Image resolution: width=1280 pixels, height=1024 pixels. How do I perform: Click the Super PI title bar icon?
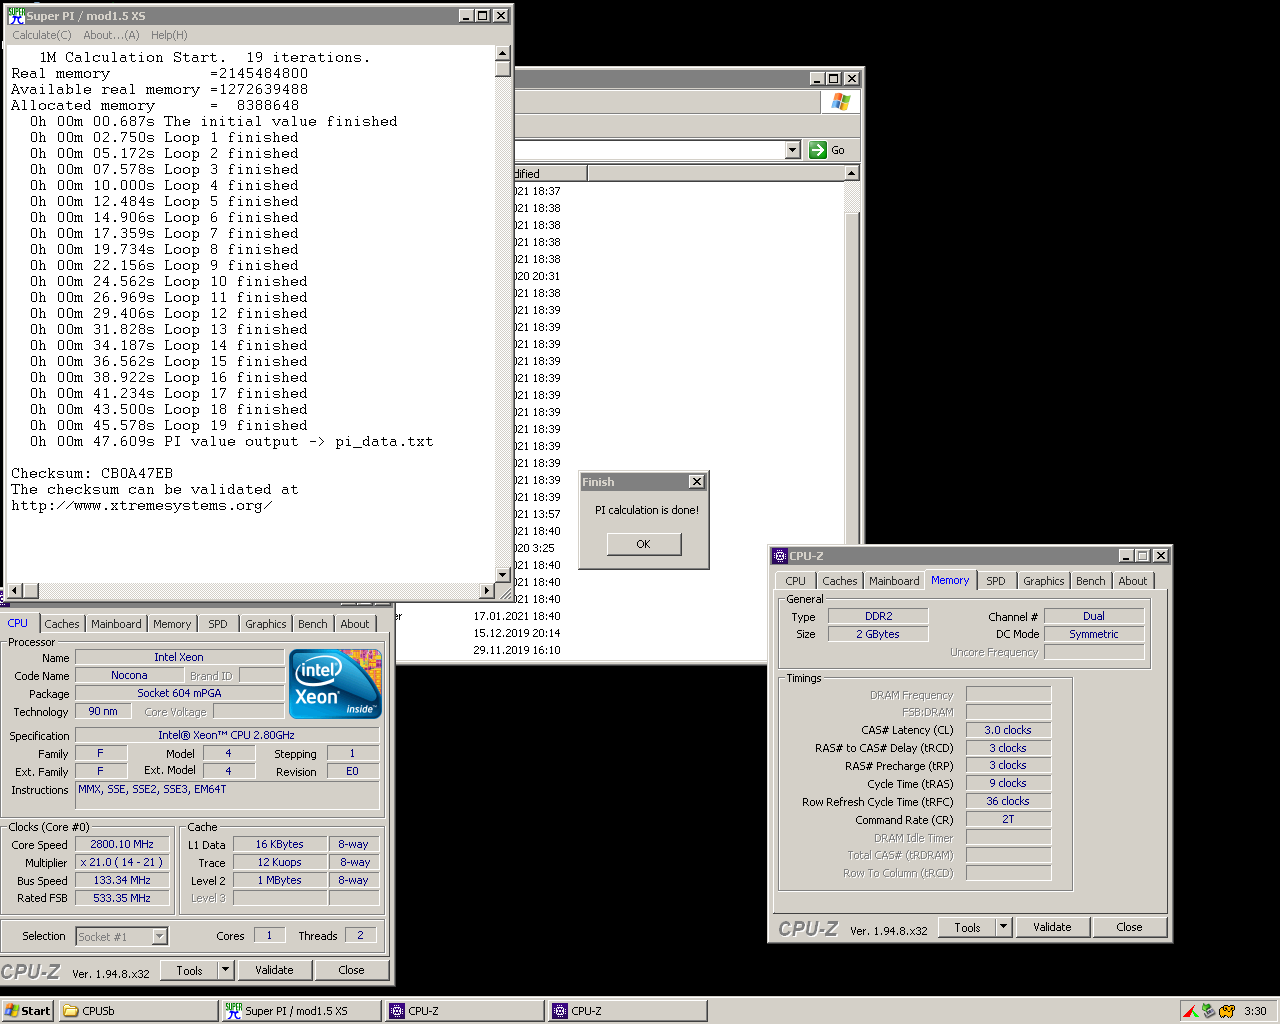tap(16, 15)
